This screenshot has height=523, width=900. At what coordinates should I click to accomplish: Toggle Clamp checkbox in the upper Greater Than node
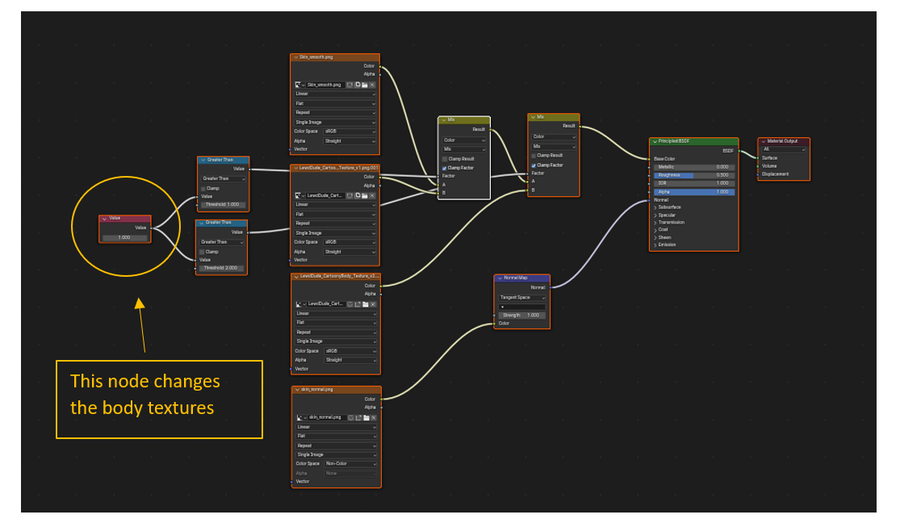tap(204, 188)
